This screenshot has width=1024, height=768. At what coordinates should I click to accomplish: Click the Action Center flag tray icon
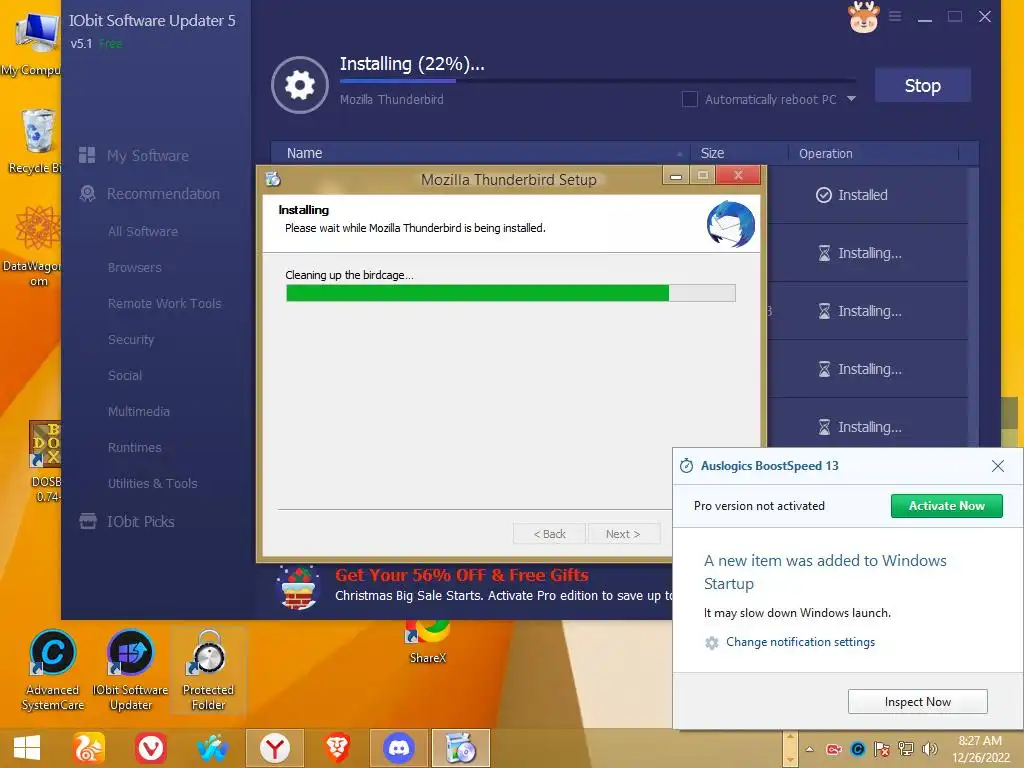(882, 749)
